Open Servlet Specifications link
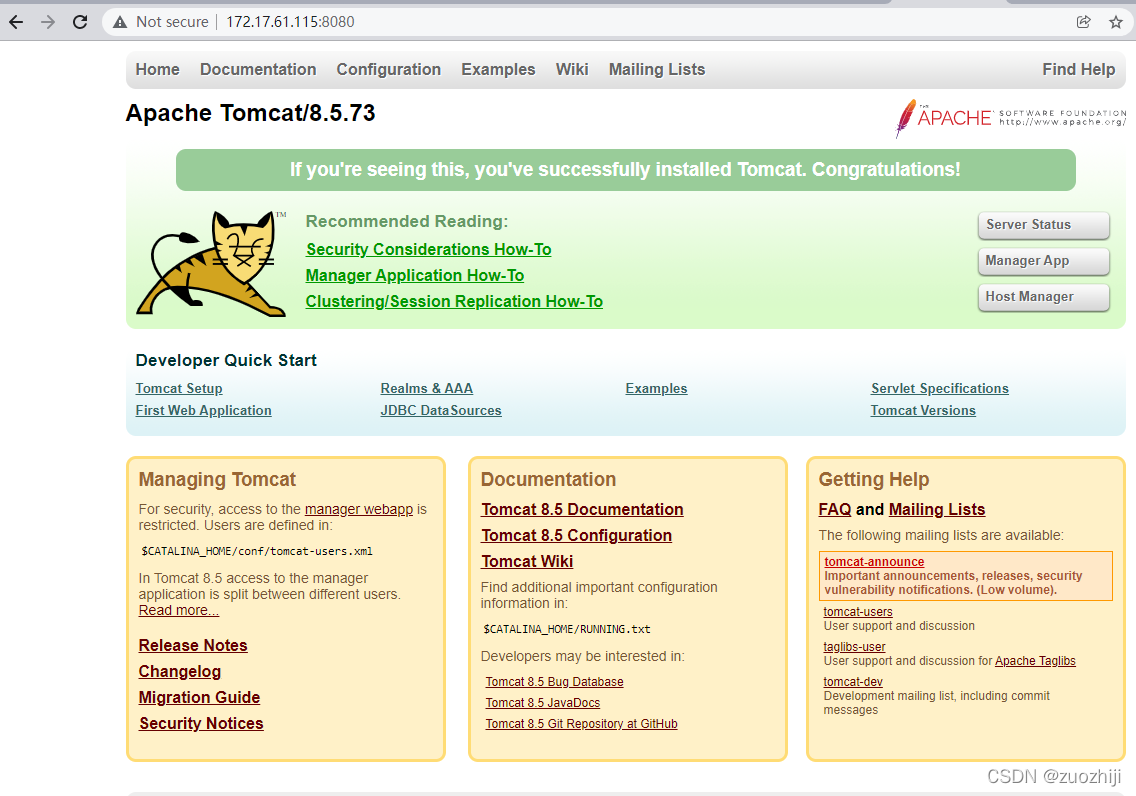1136x796 pixels. (x=940, y=388)
